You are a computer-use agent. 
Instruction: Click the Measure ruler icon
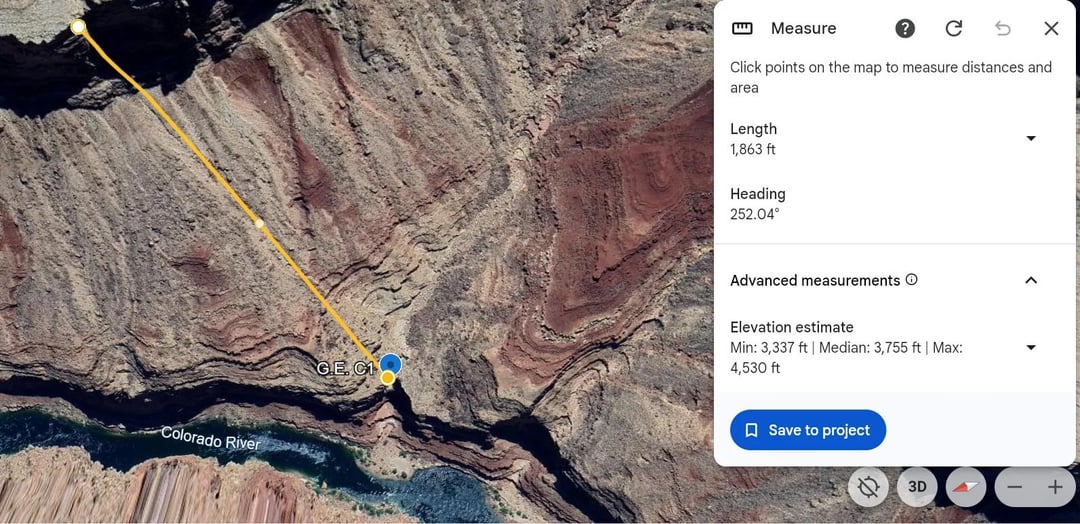tap(742, 28)
